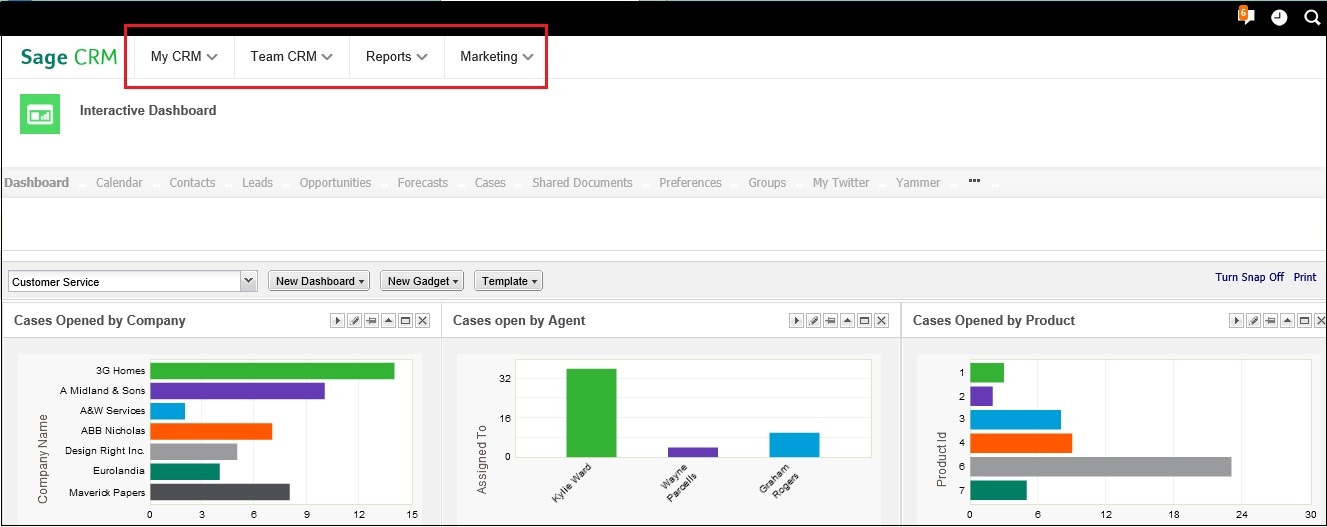Click the A Midland & Sons bar
This screenshot has width=1327, height=527.
pyautogui.click(x=237, y=391)
